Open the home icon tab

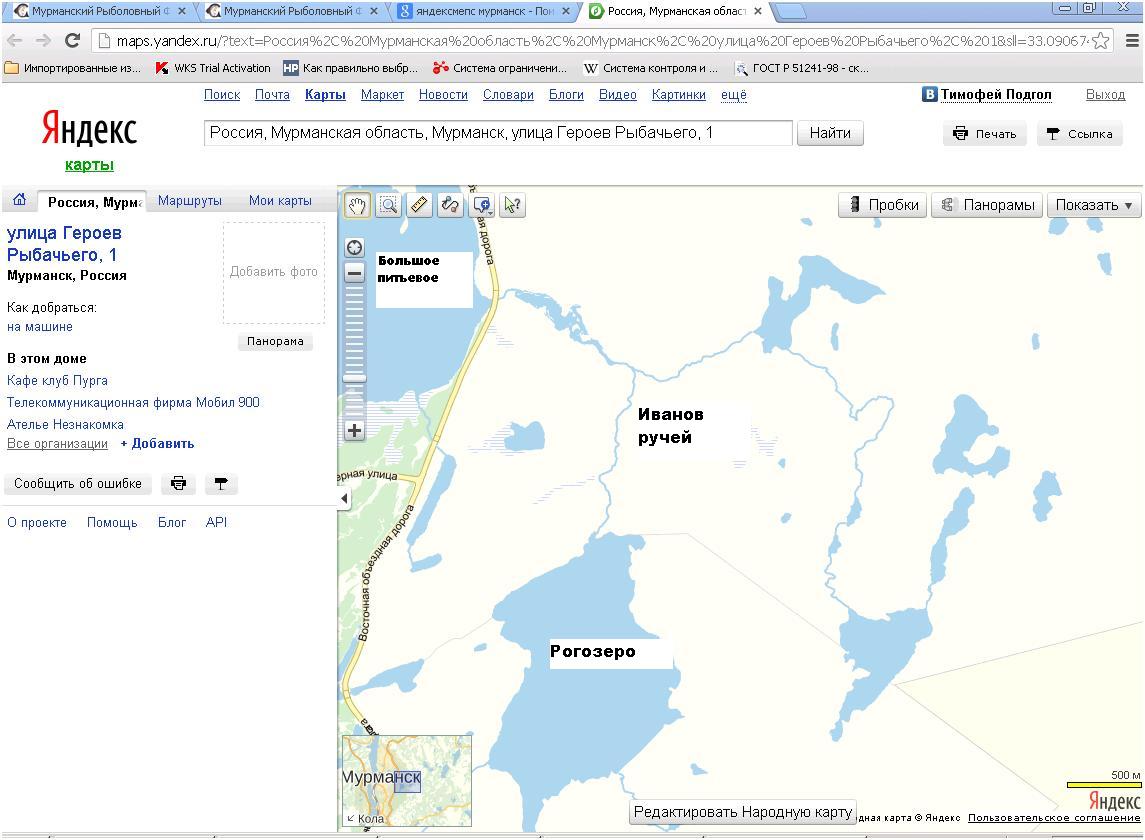[x=19, y=200]
